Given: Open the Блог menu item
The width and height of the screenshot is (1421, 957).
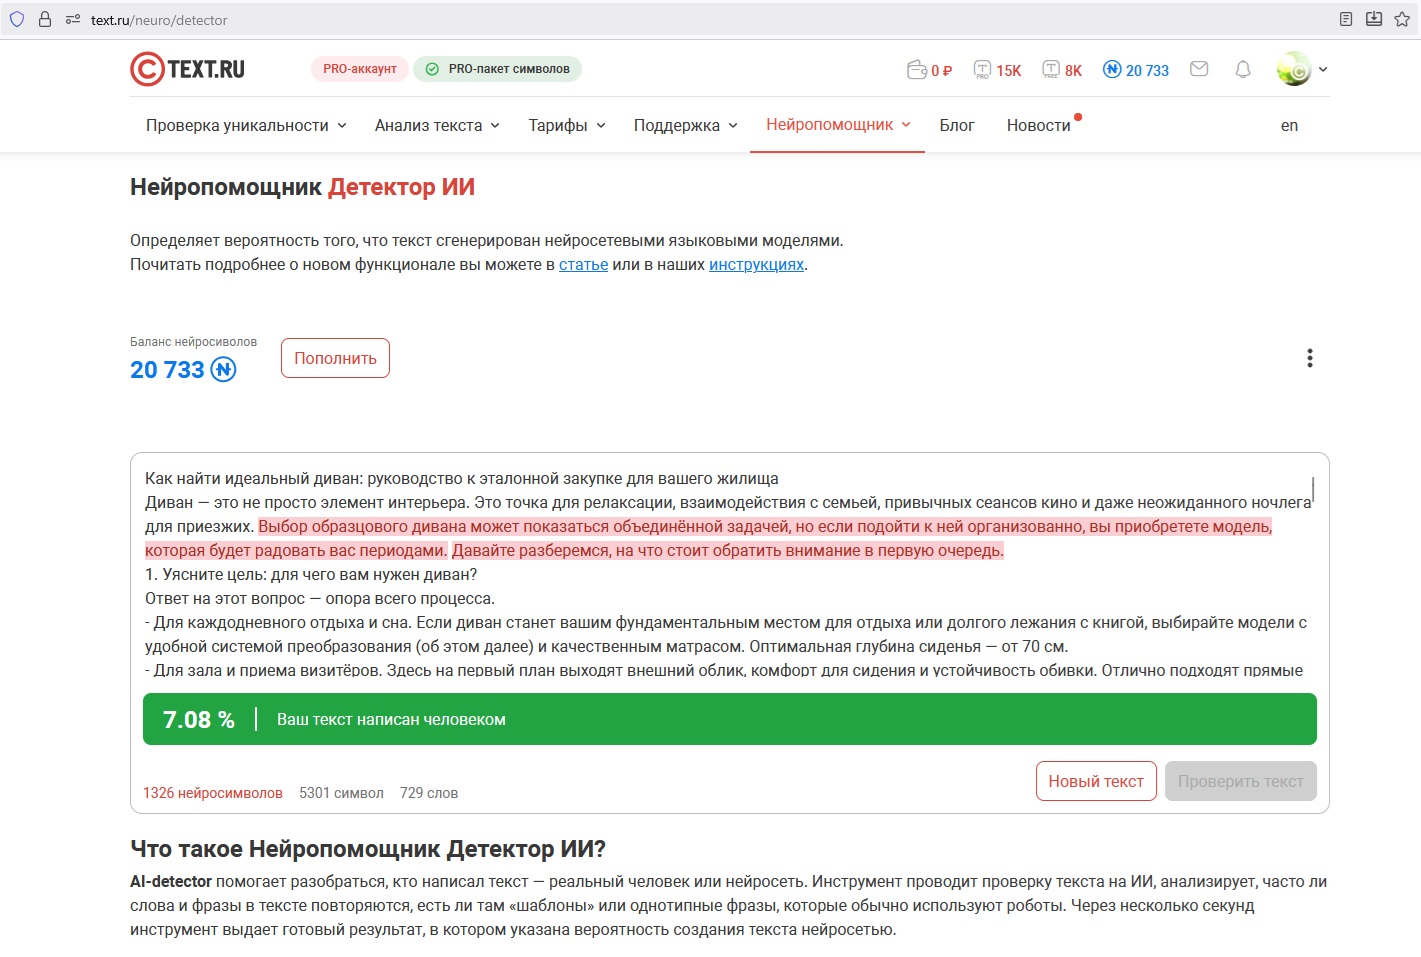Looking at the screenshot, I should [x=956, y=125].
